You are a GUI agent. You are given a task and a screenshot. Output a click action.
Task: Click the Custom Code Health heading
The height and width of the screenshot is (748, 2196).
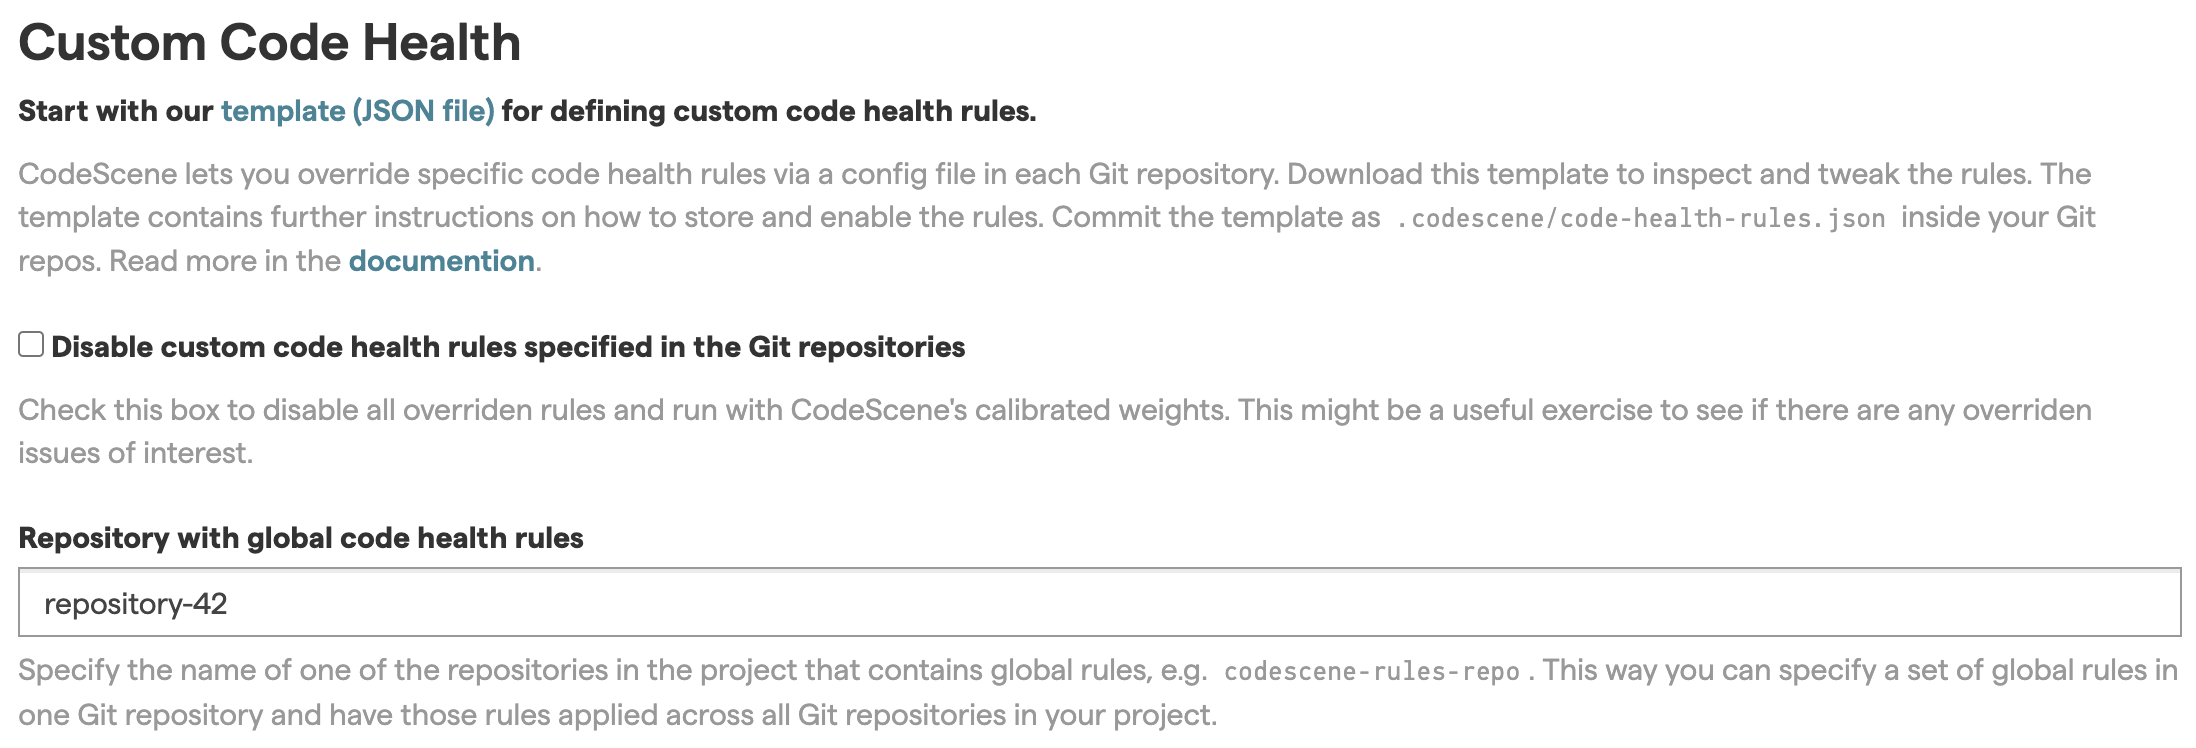(271, 42)
